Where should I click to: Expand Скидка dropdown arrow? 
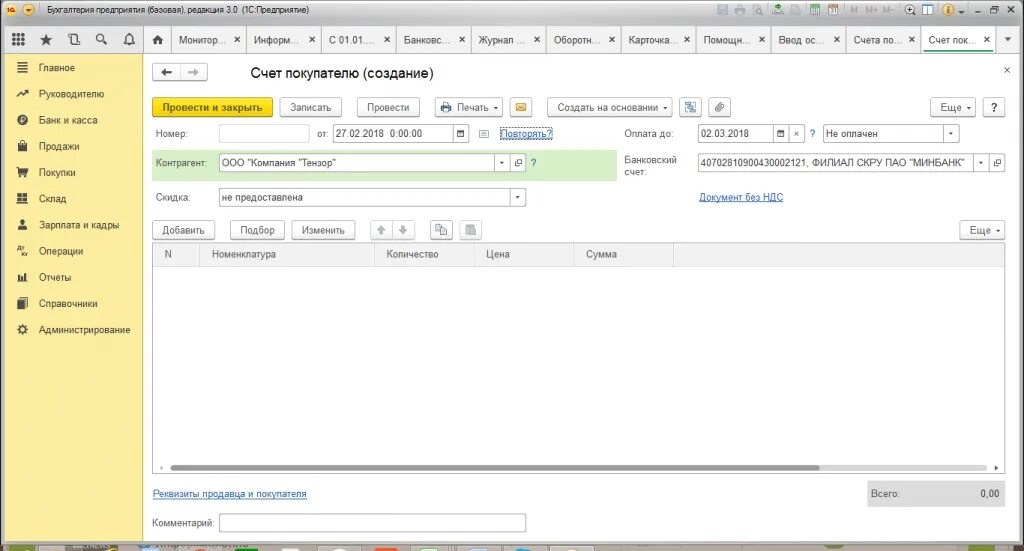pos(518,197)
